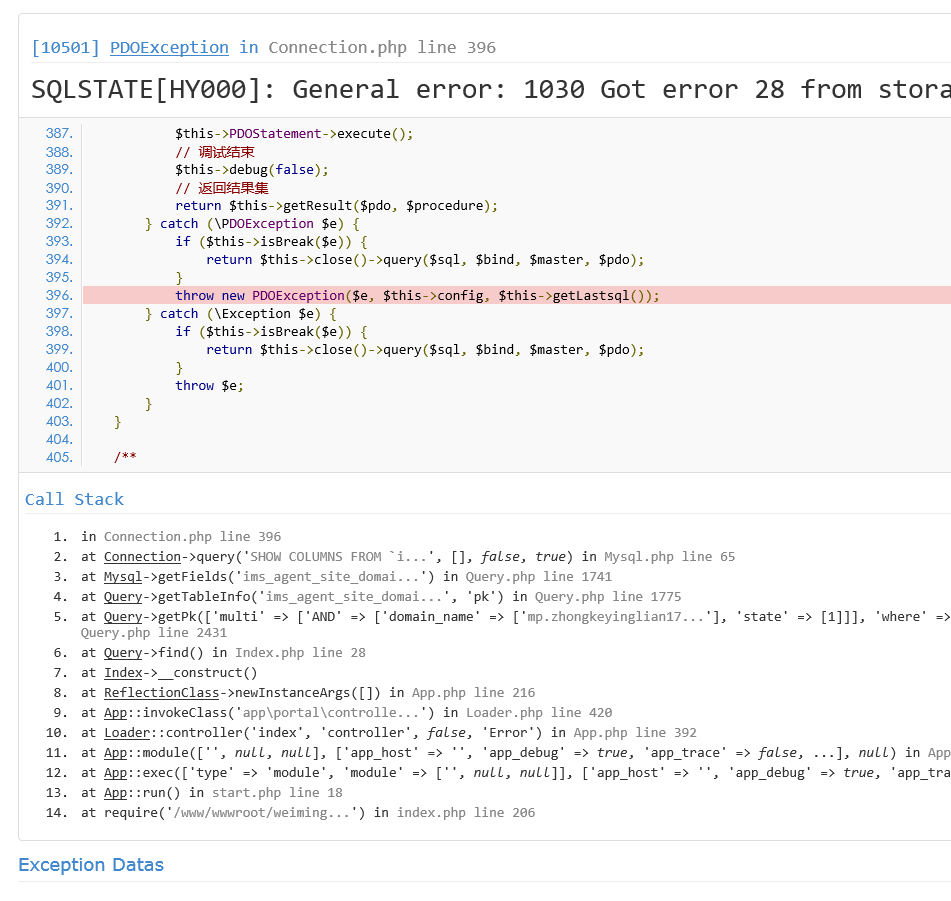This screenshot has width=951, height=901.
Task: Click the PDOException link in the header
Action: pos(169,47)
